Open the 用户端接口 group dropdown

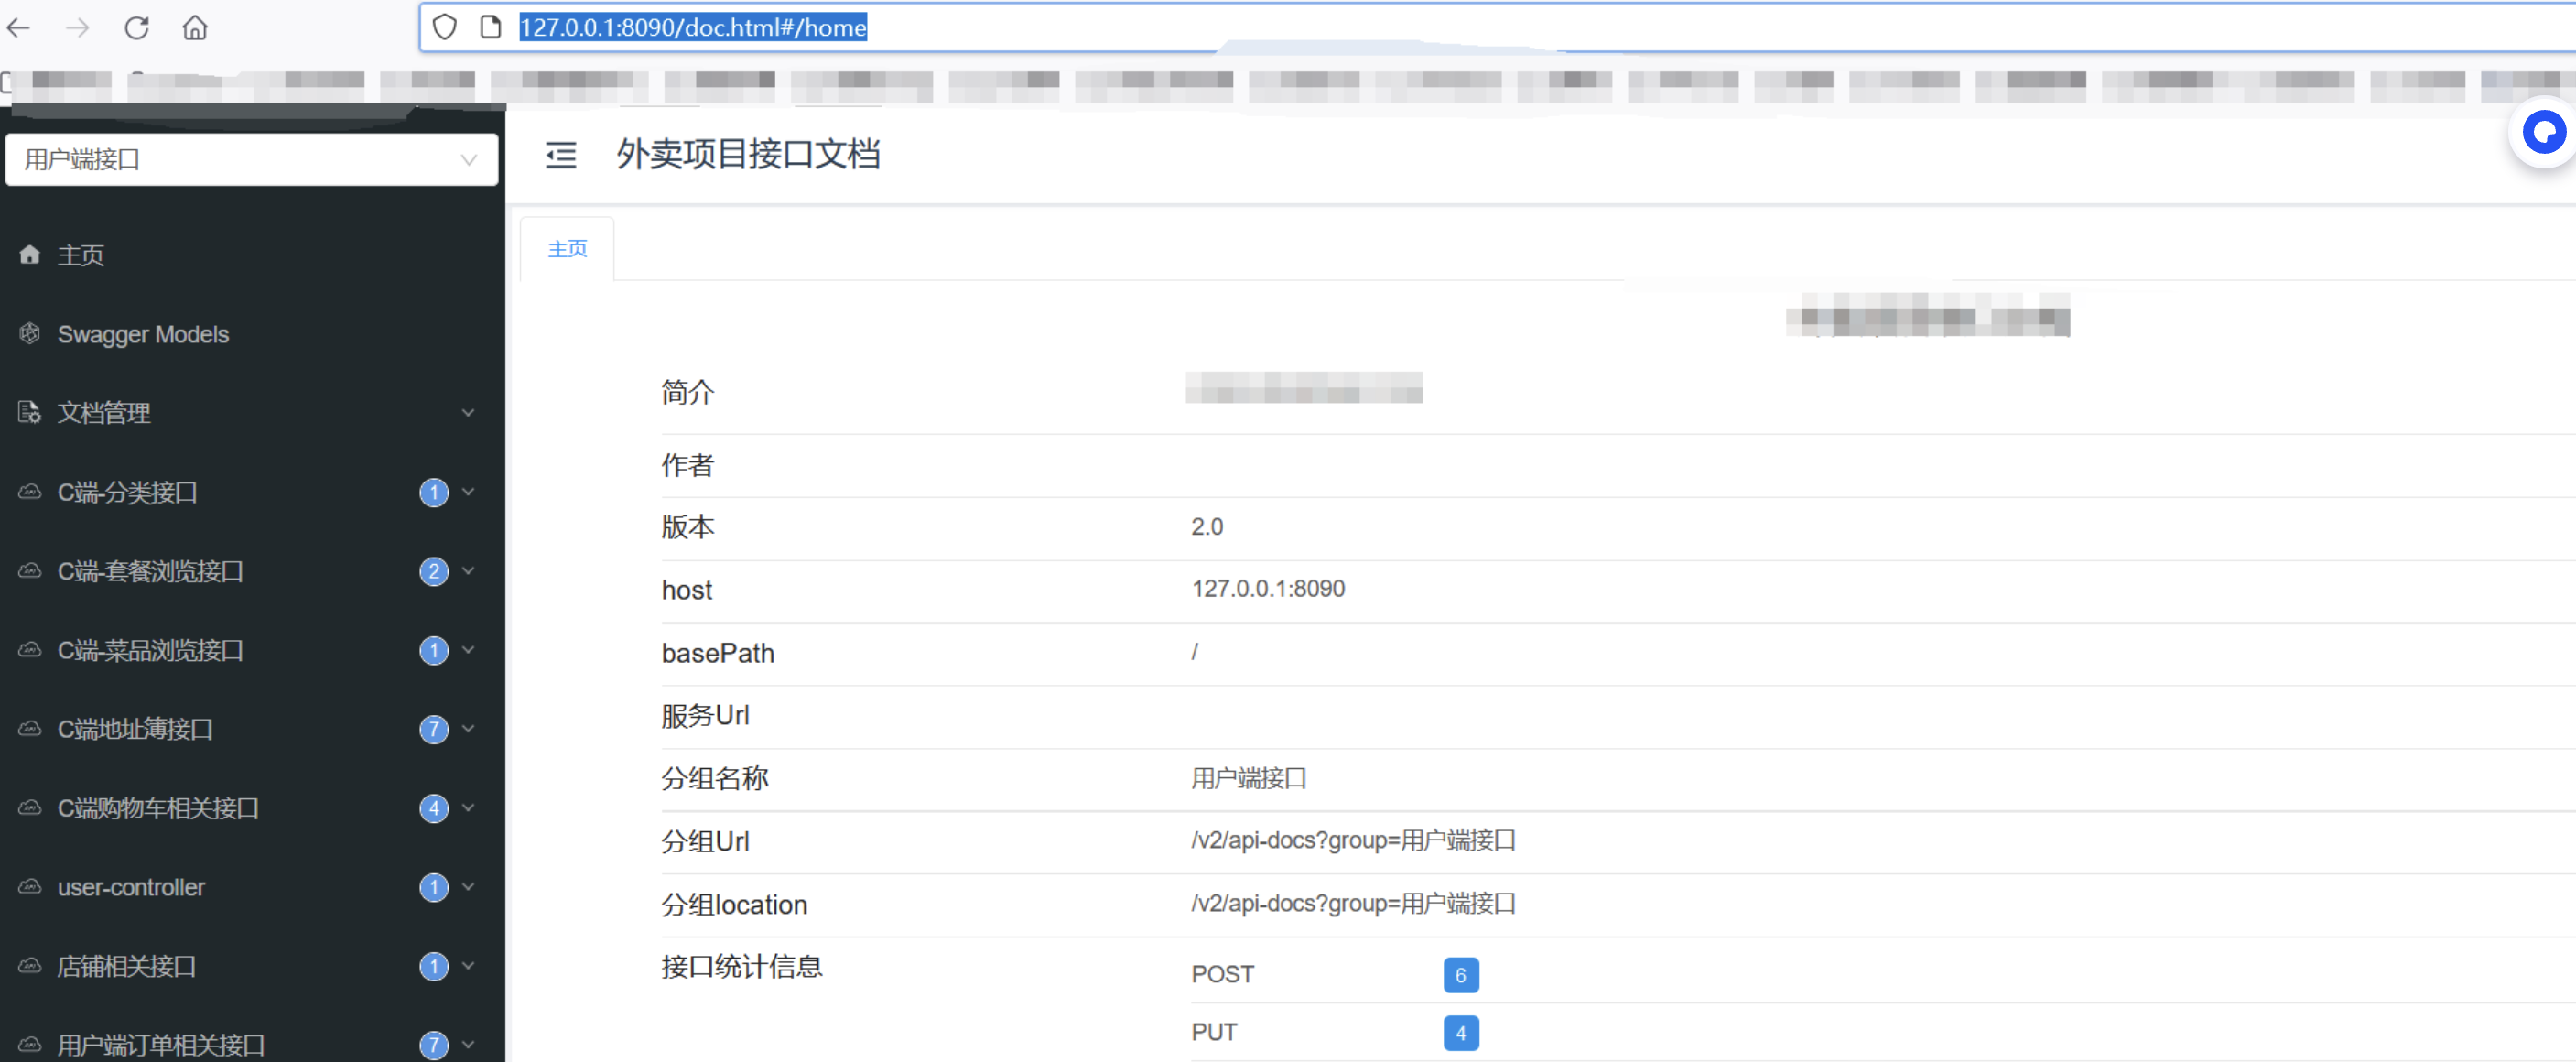[x=251, y=159]
